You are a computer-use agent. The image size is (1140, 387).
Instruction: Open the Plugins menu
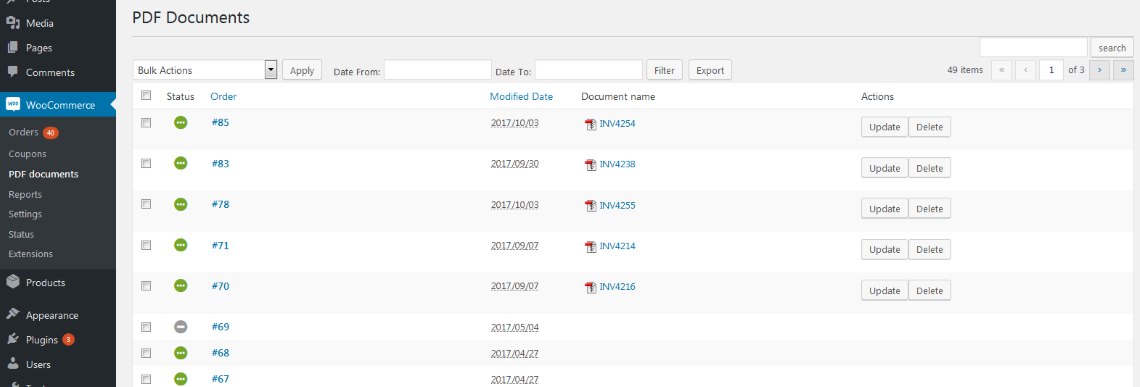pyautogui.click(x=42, y=340)
